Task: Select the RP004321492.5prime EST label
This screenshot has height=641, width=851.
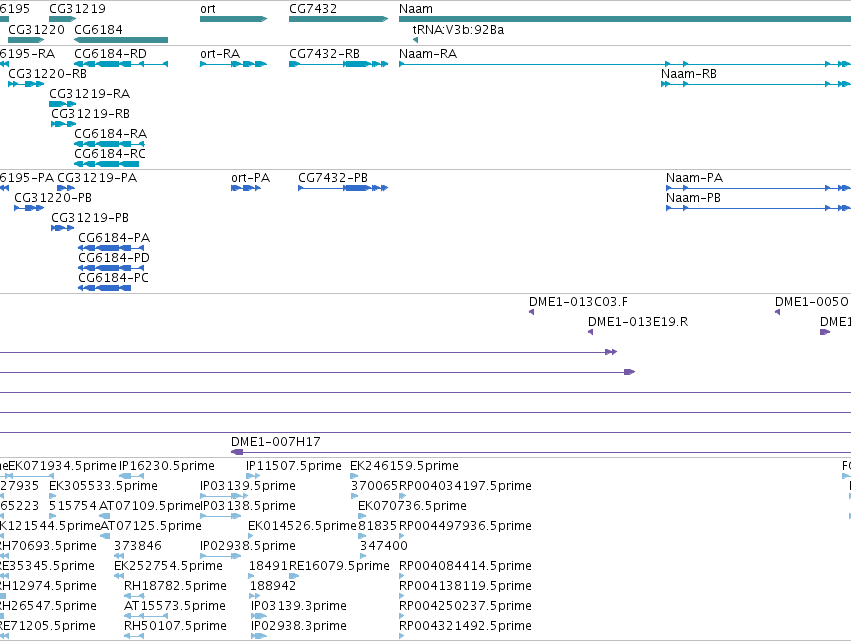Action: pos(465,626)
